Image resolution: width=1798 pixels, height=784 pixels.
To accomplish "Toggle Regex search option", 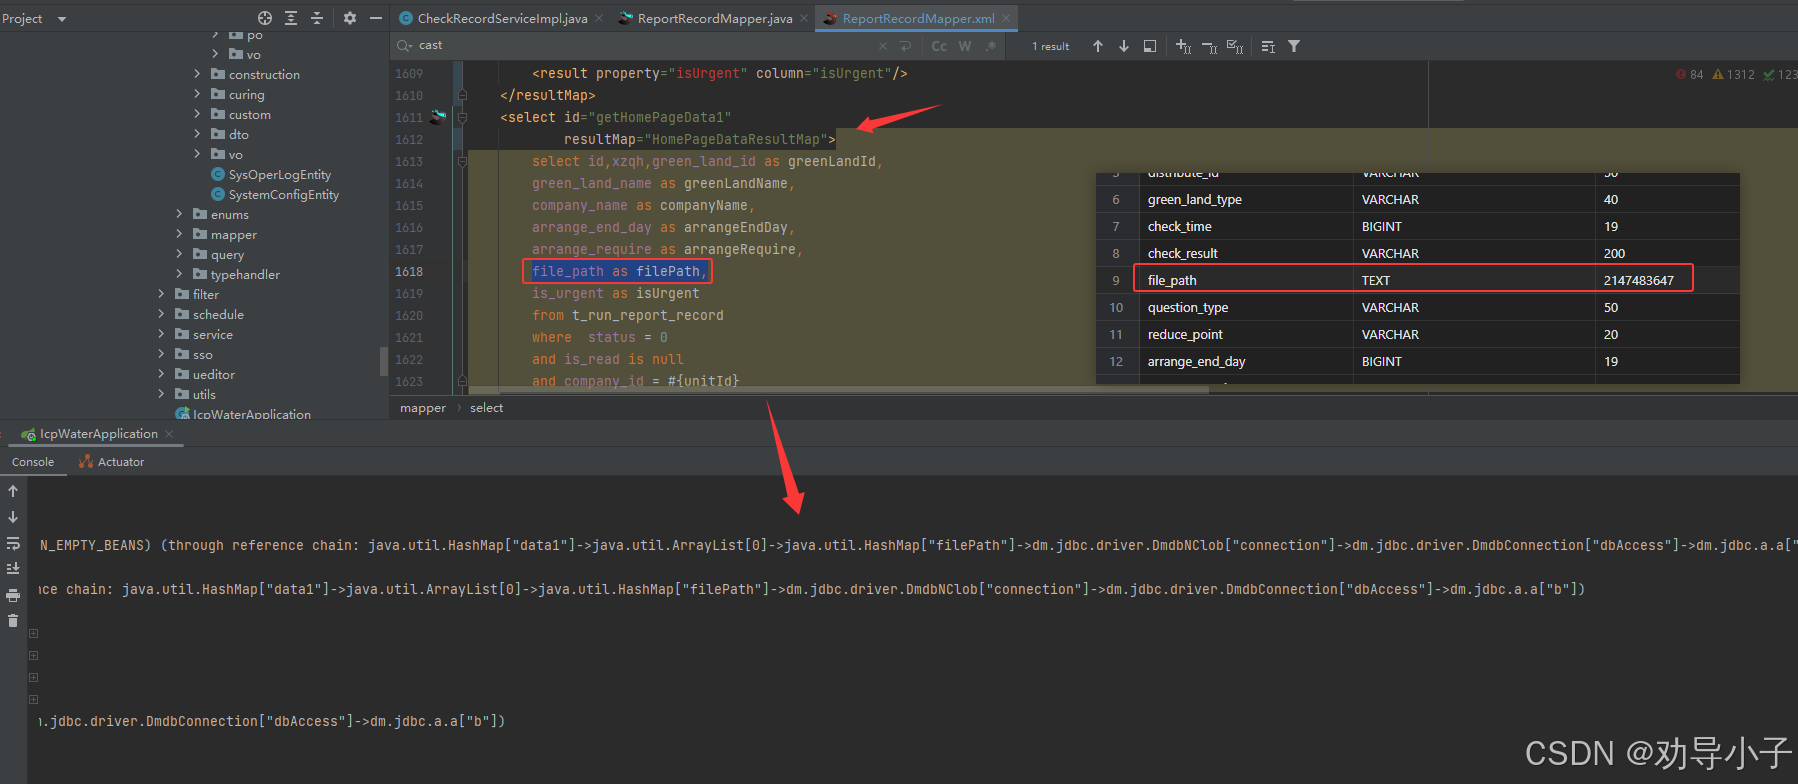I will pos(991,46).
